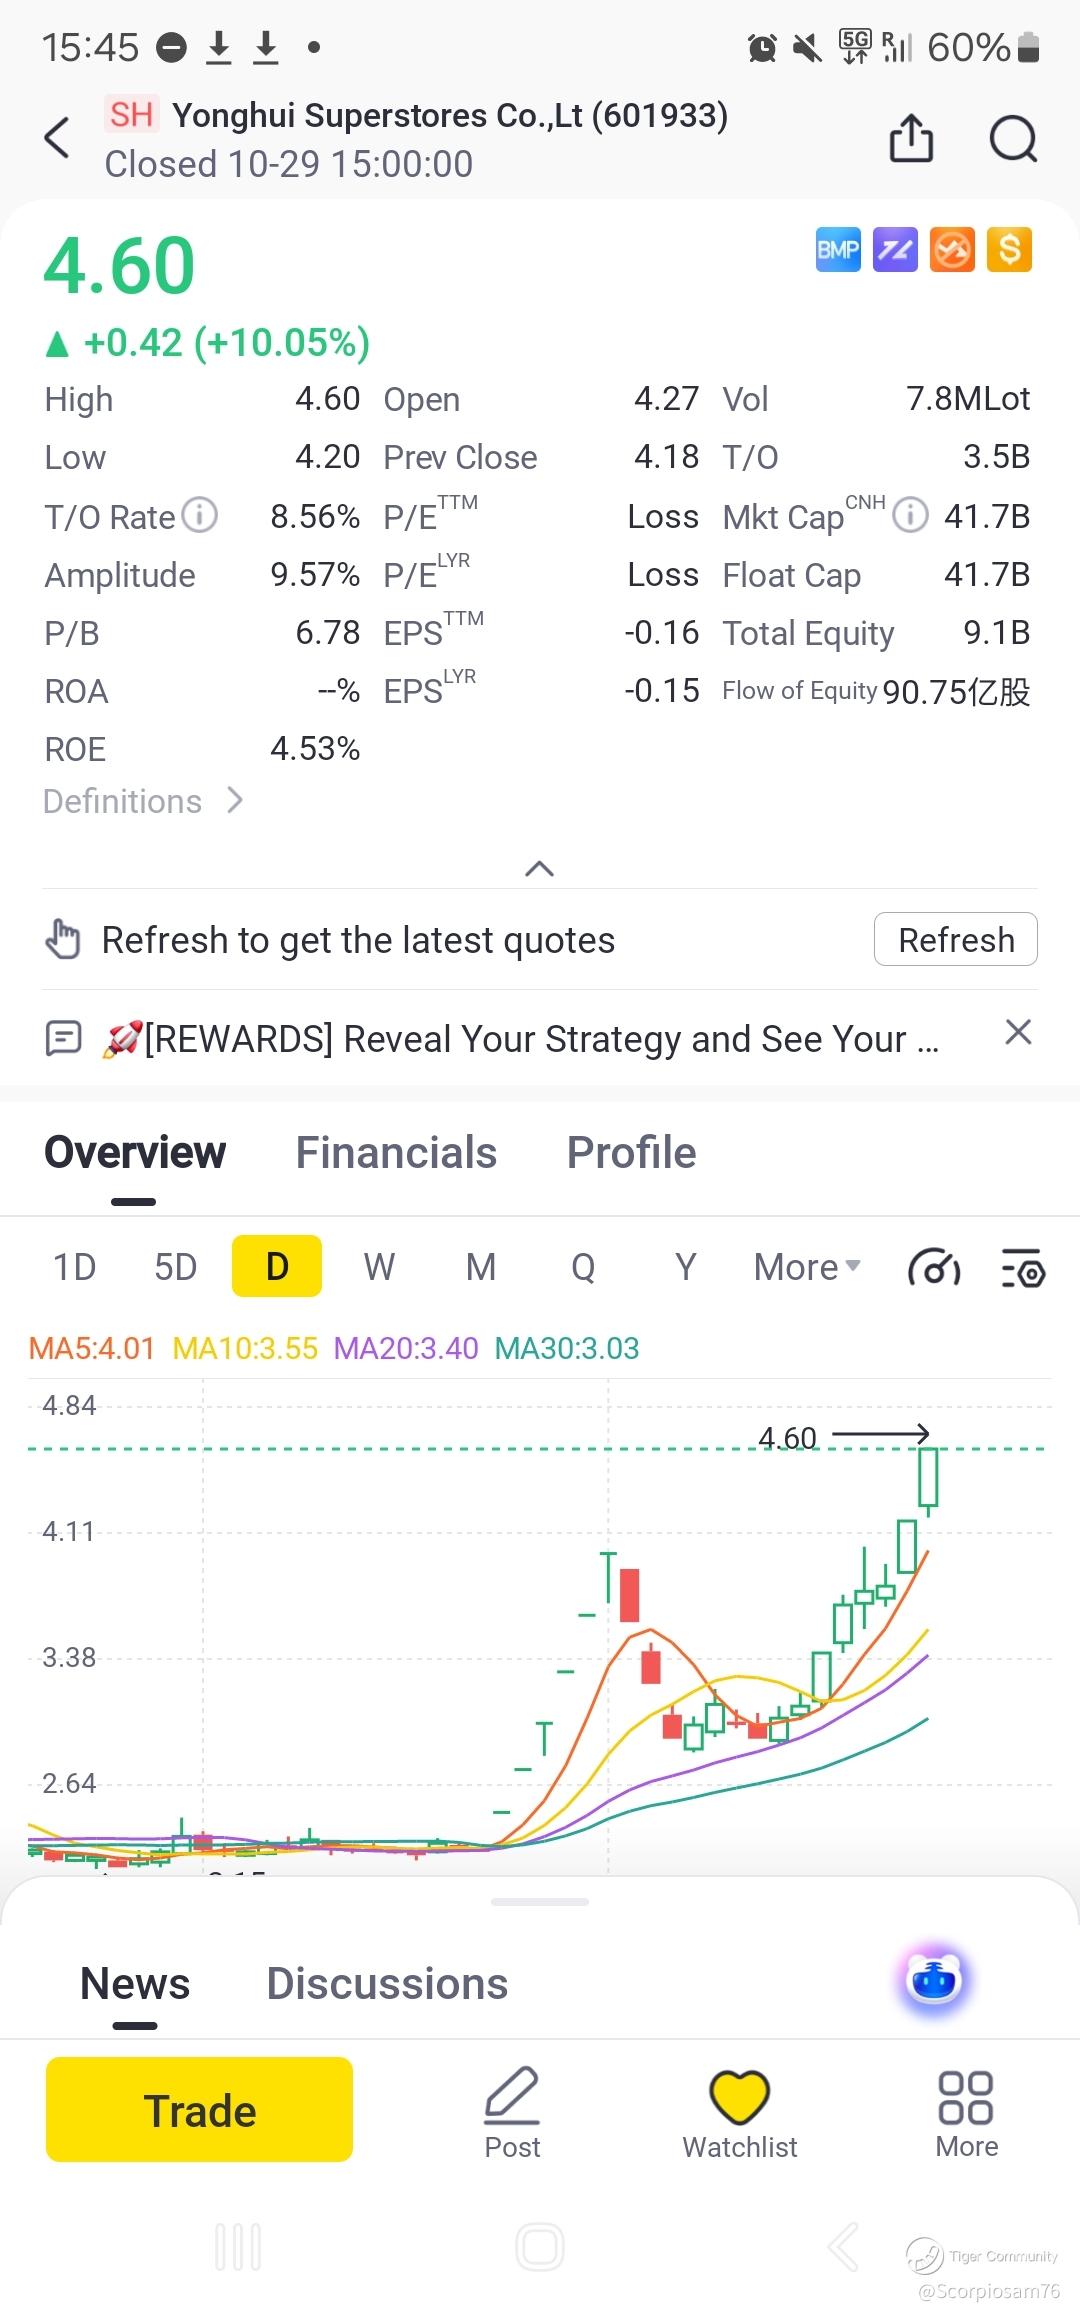The image size is (1080, 2316).
Task: Switch to the Discussions tab
Action: pos(387,1984)
